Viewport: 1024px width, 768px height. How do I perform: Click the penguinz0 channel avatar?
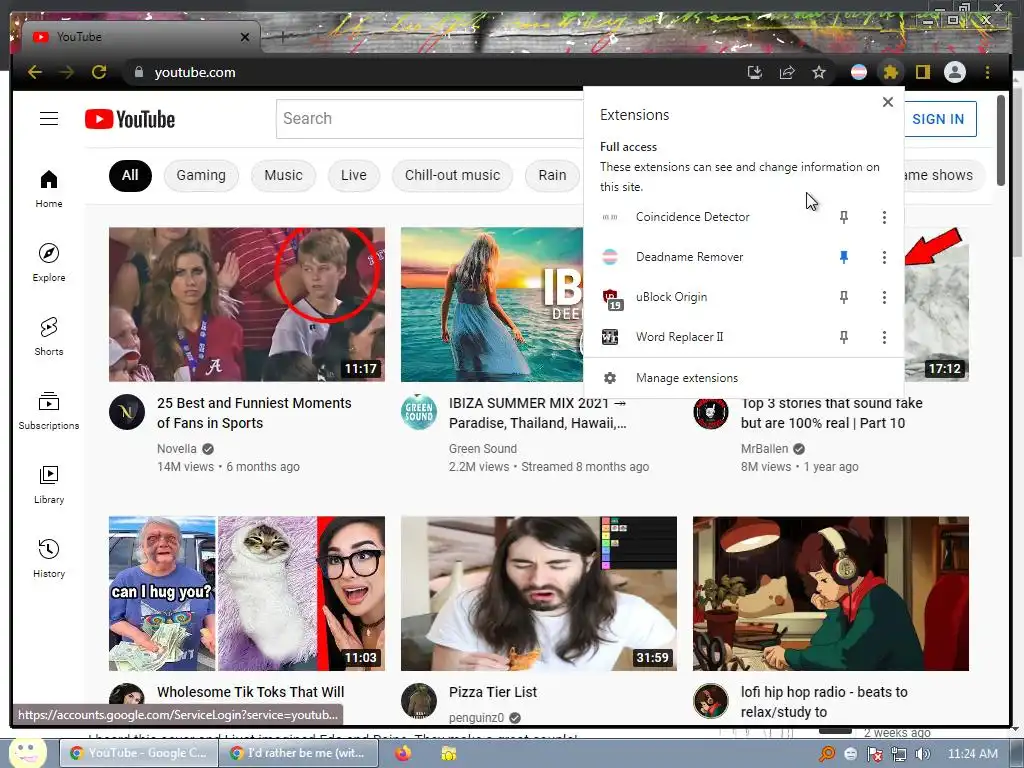pyautogui.click(x=419, y=701)
